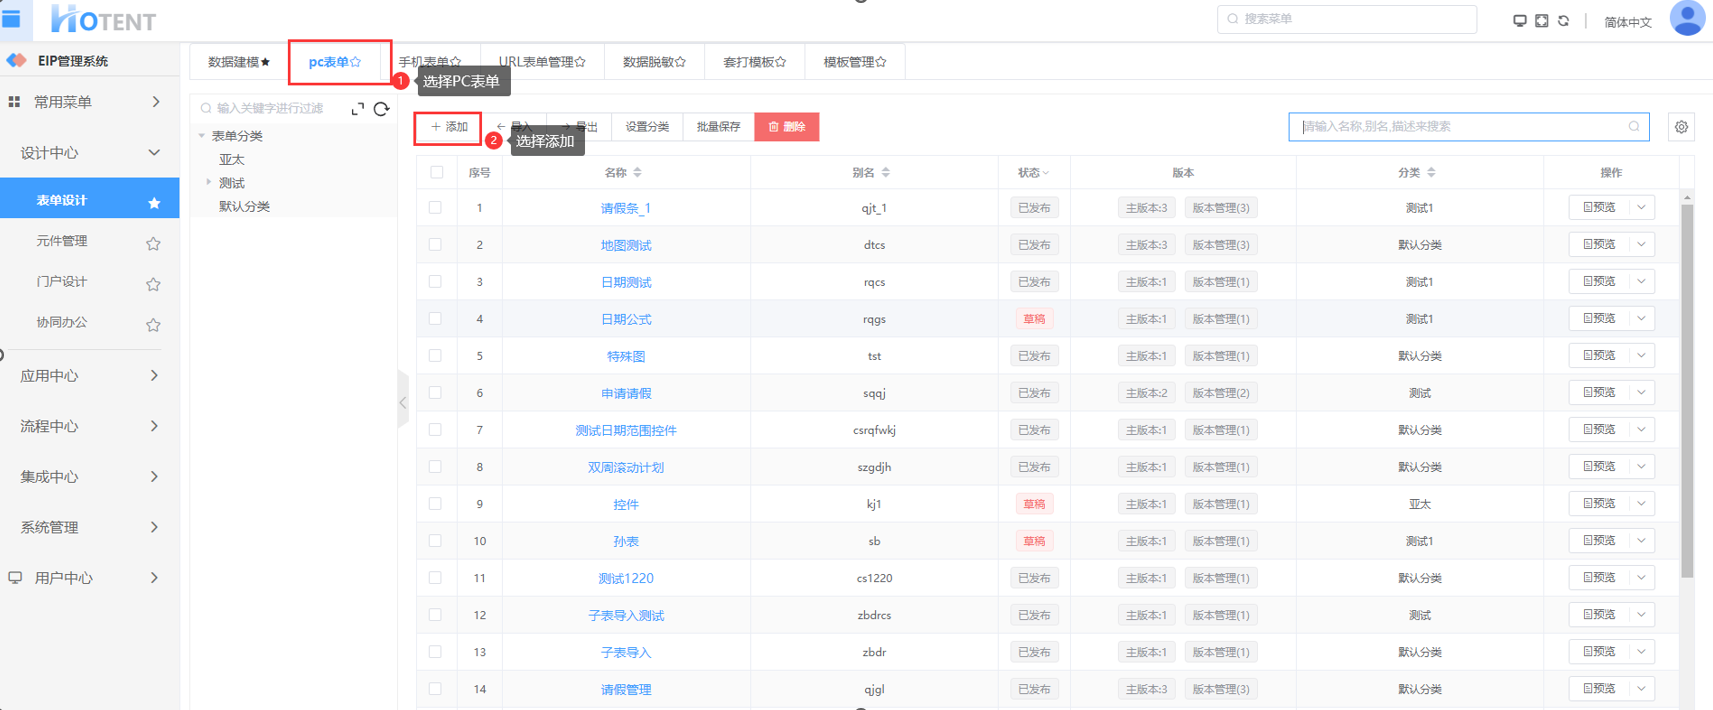Click the user avatar icon

1687,19
